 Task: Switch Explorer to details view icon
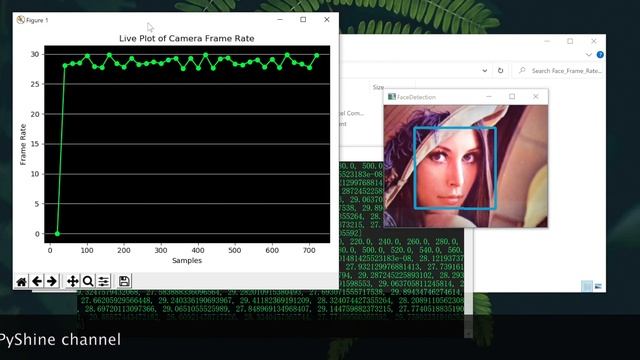click(587, 286)
